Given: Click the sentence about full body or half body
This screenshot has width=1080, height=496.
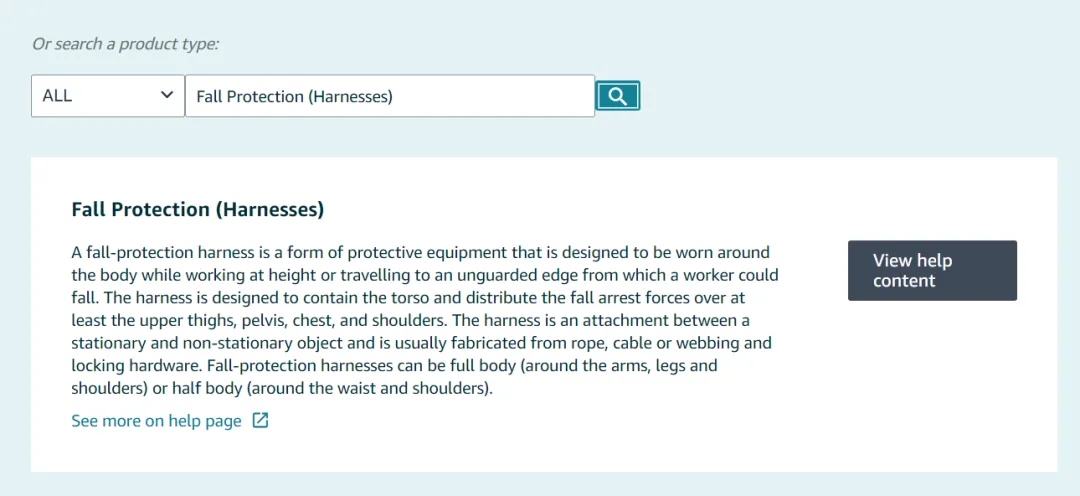Looking at the screenshot, I should tap(395, 377).
